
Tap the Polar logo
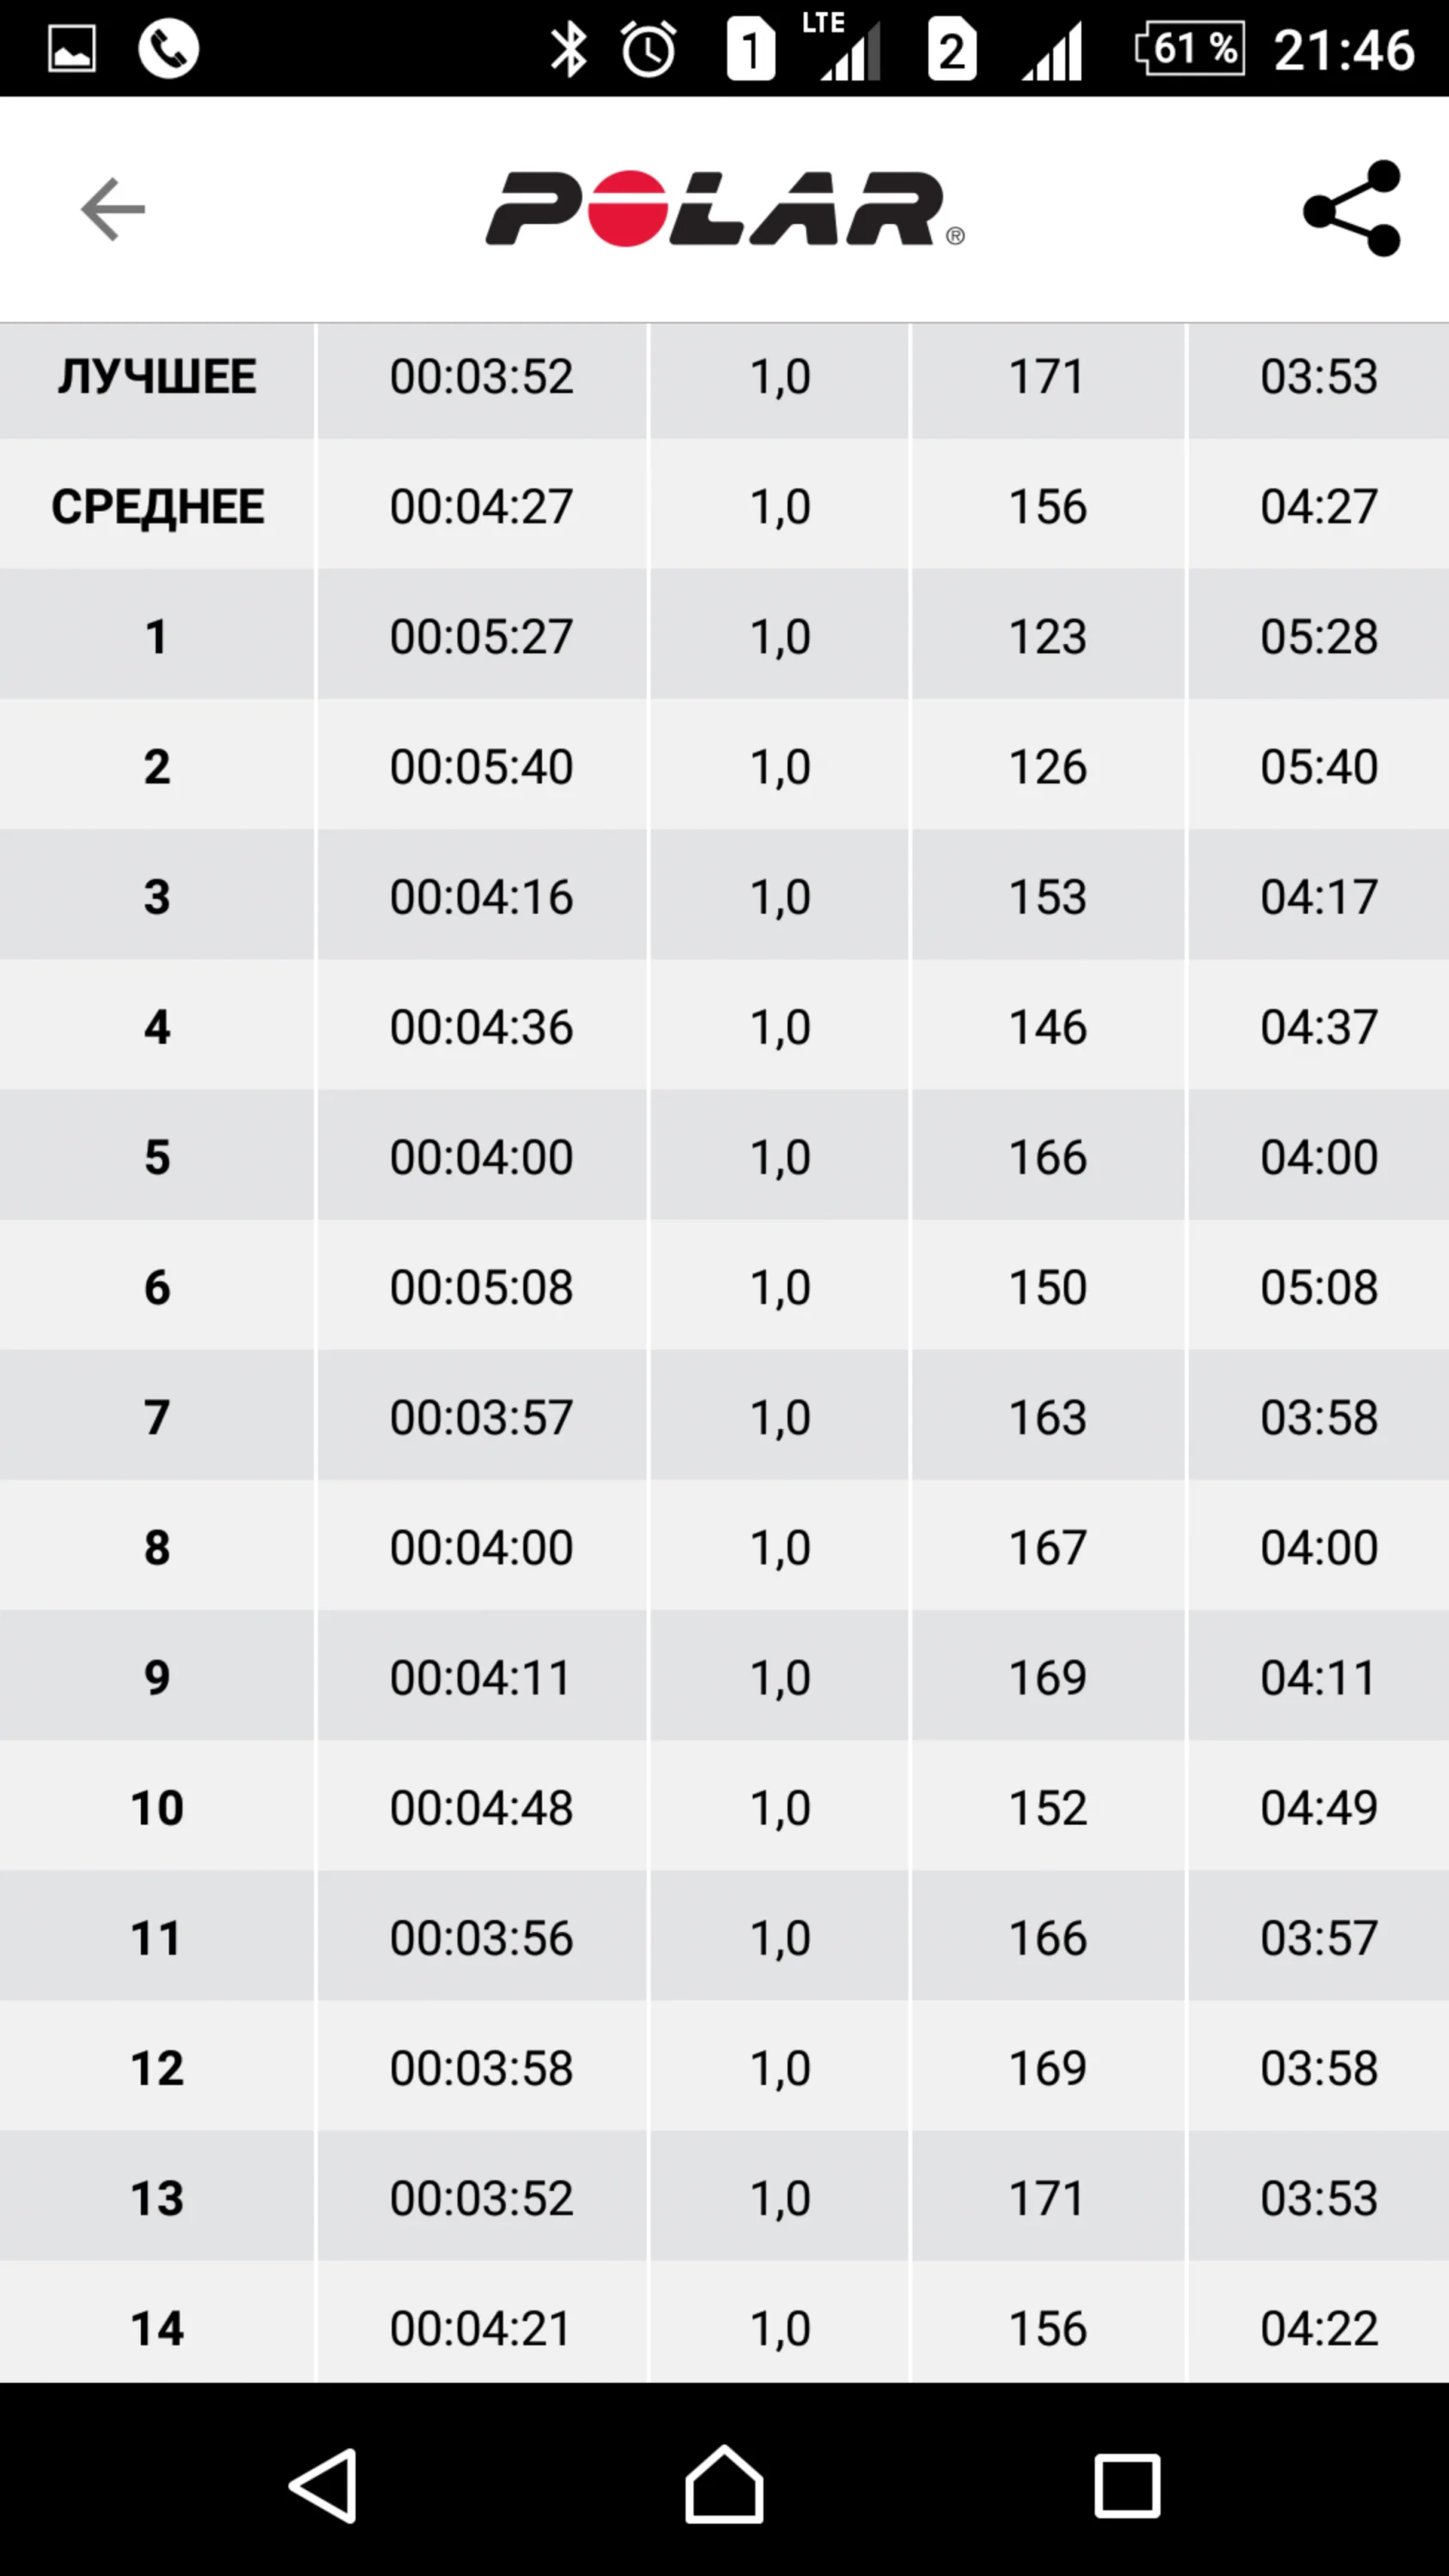[724, 209]
